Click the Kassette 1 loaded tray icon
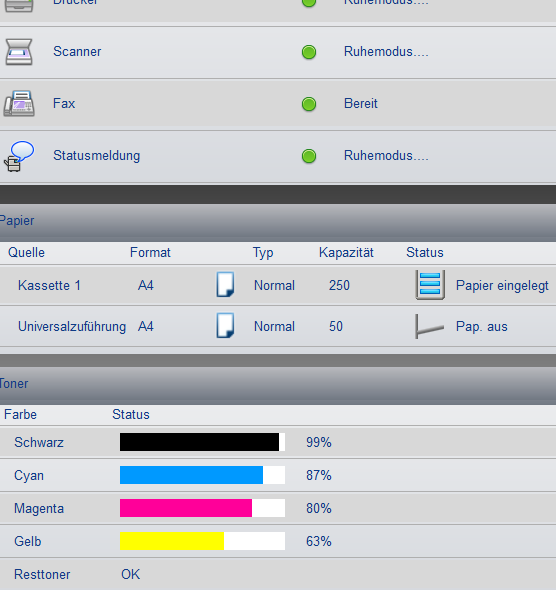Screen dimensions: 556x590 click(x=430, y=285)
